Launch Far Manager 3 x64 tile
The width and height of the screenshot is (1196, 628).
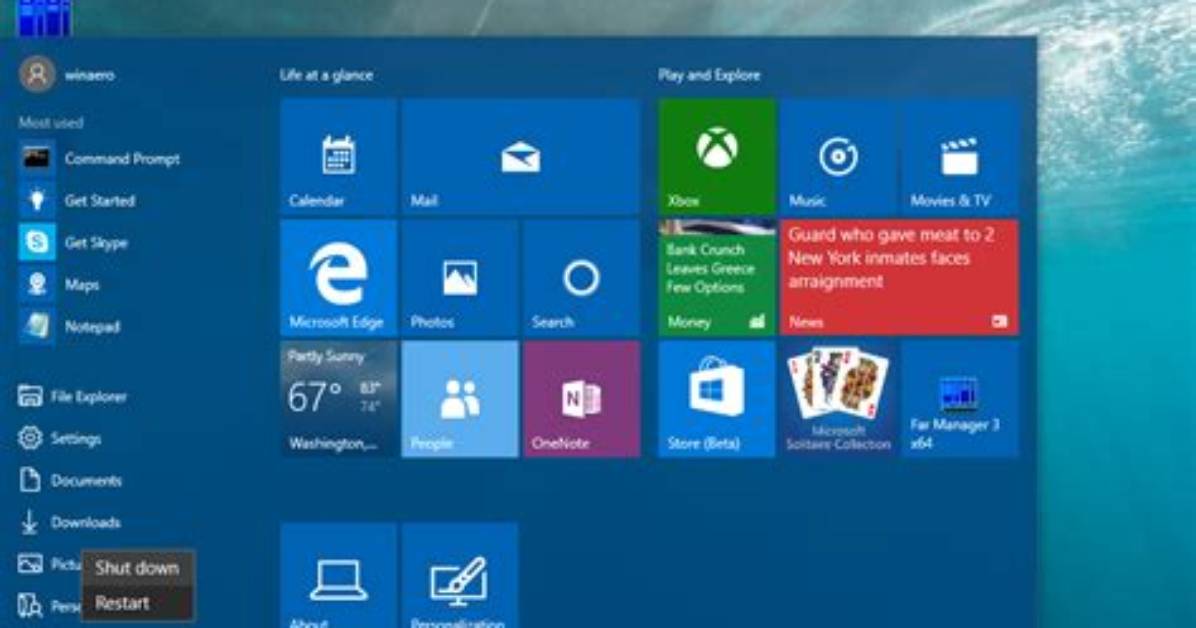(960, 399)
